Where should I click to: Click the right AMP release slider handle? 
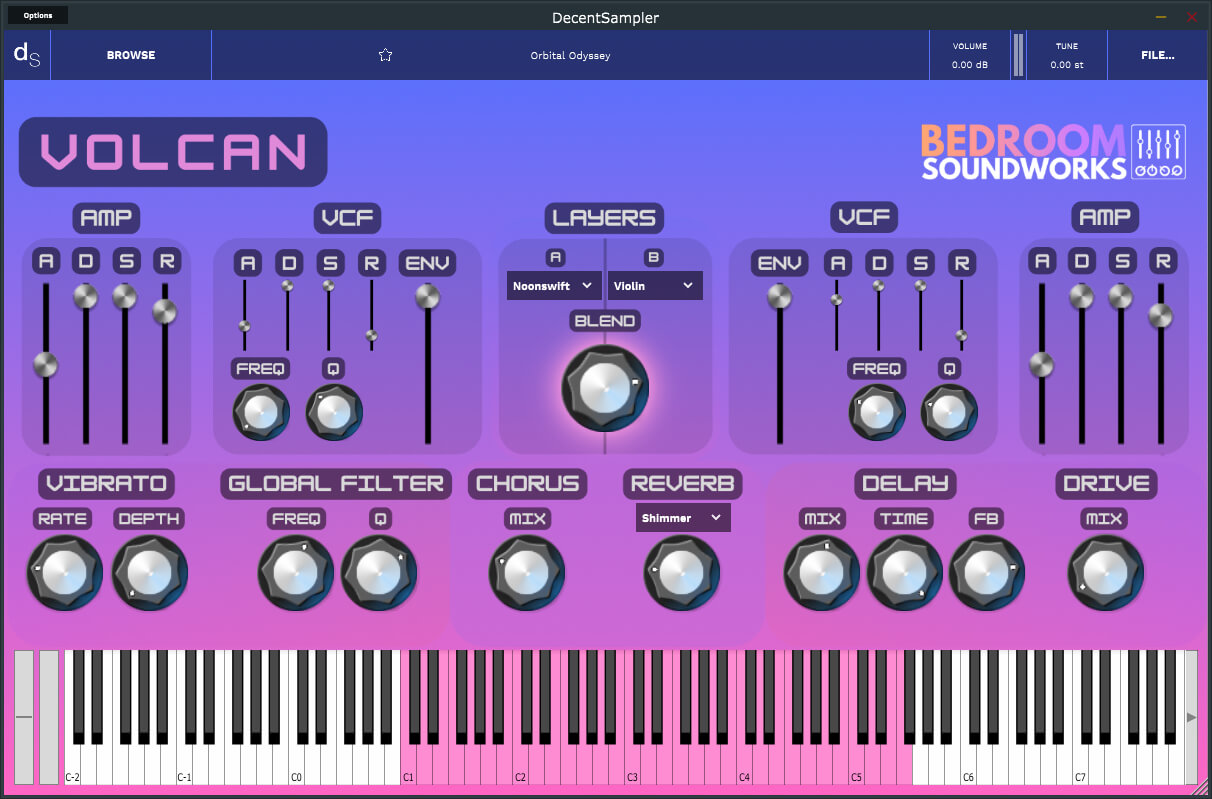[x=1160, y=316]
